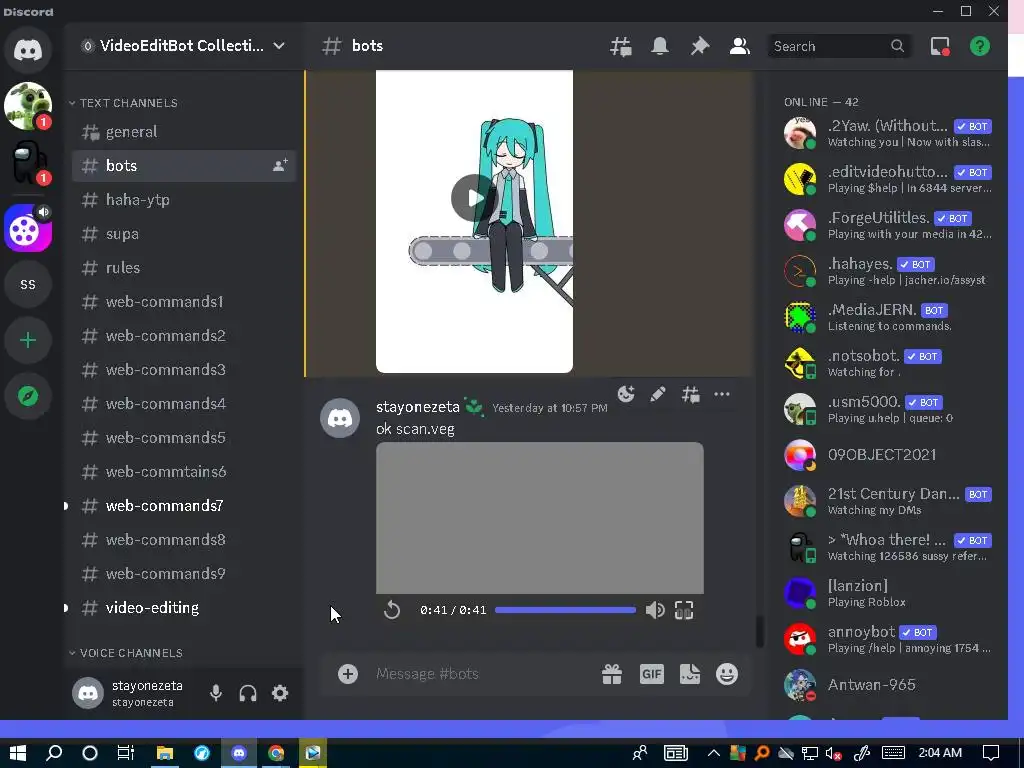Enter fullscreen on the video player
This screenshot has height=768, width=1024.
tap(684, 610)
